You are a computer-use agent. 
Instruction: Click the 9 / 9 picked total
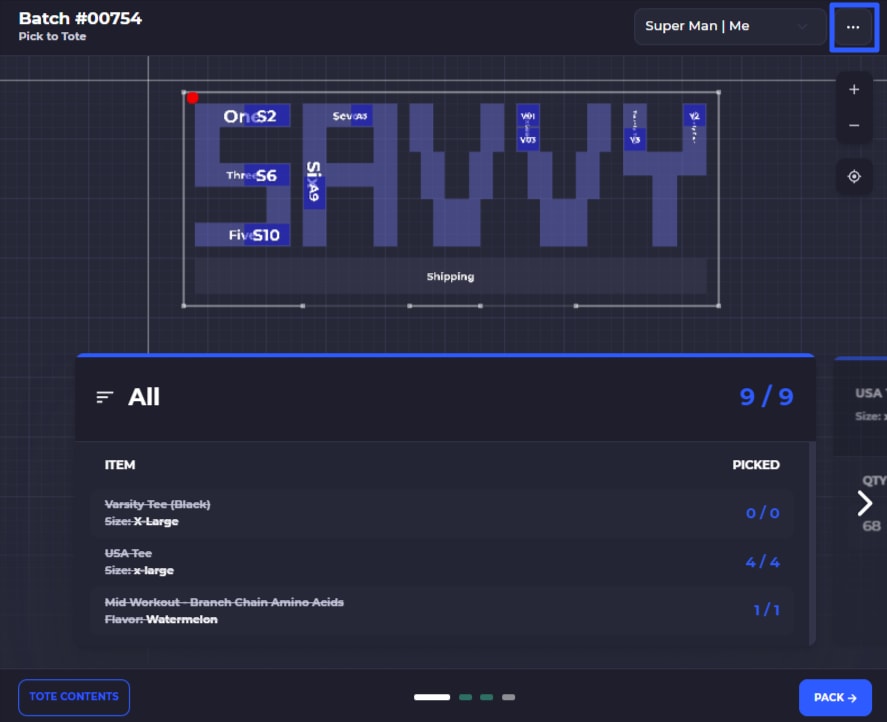(x=767, y=397)
